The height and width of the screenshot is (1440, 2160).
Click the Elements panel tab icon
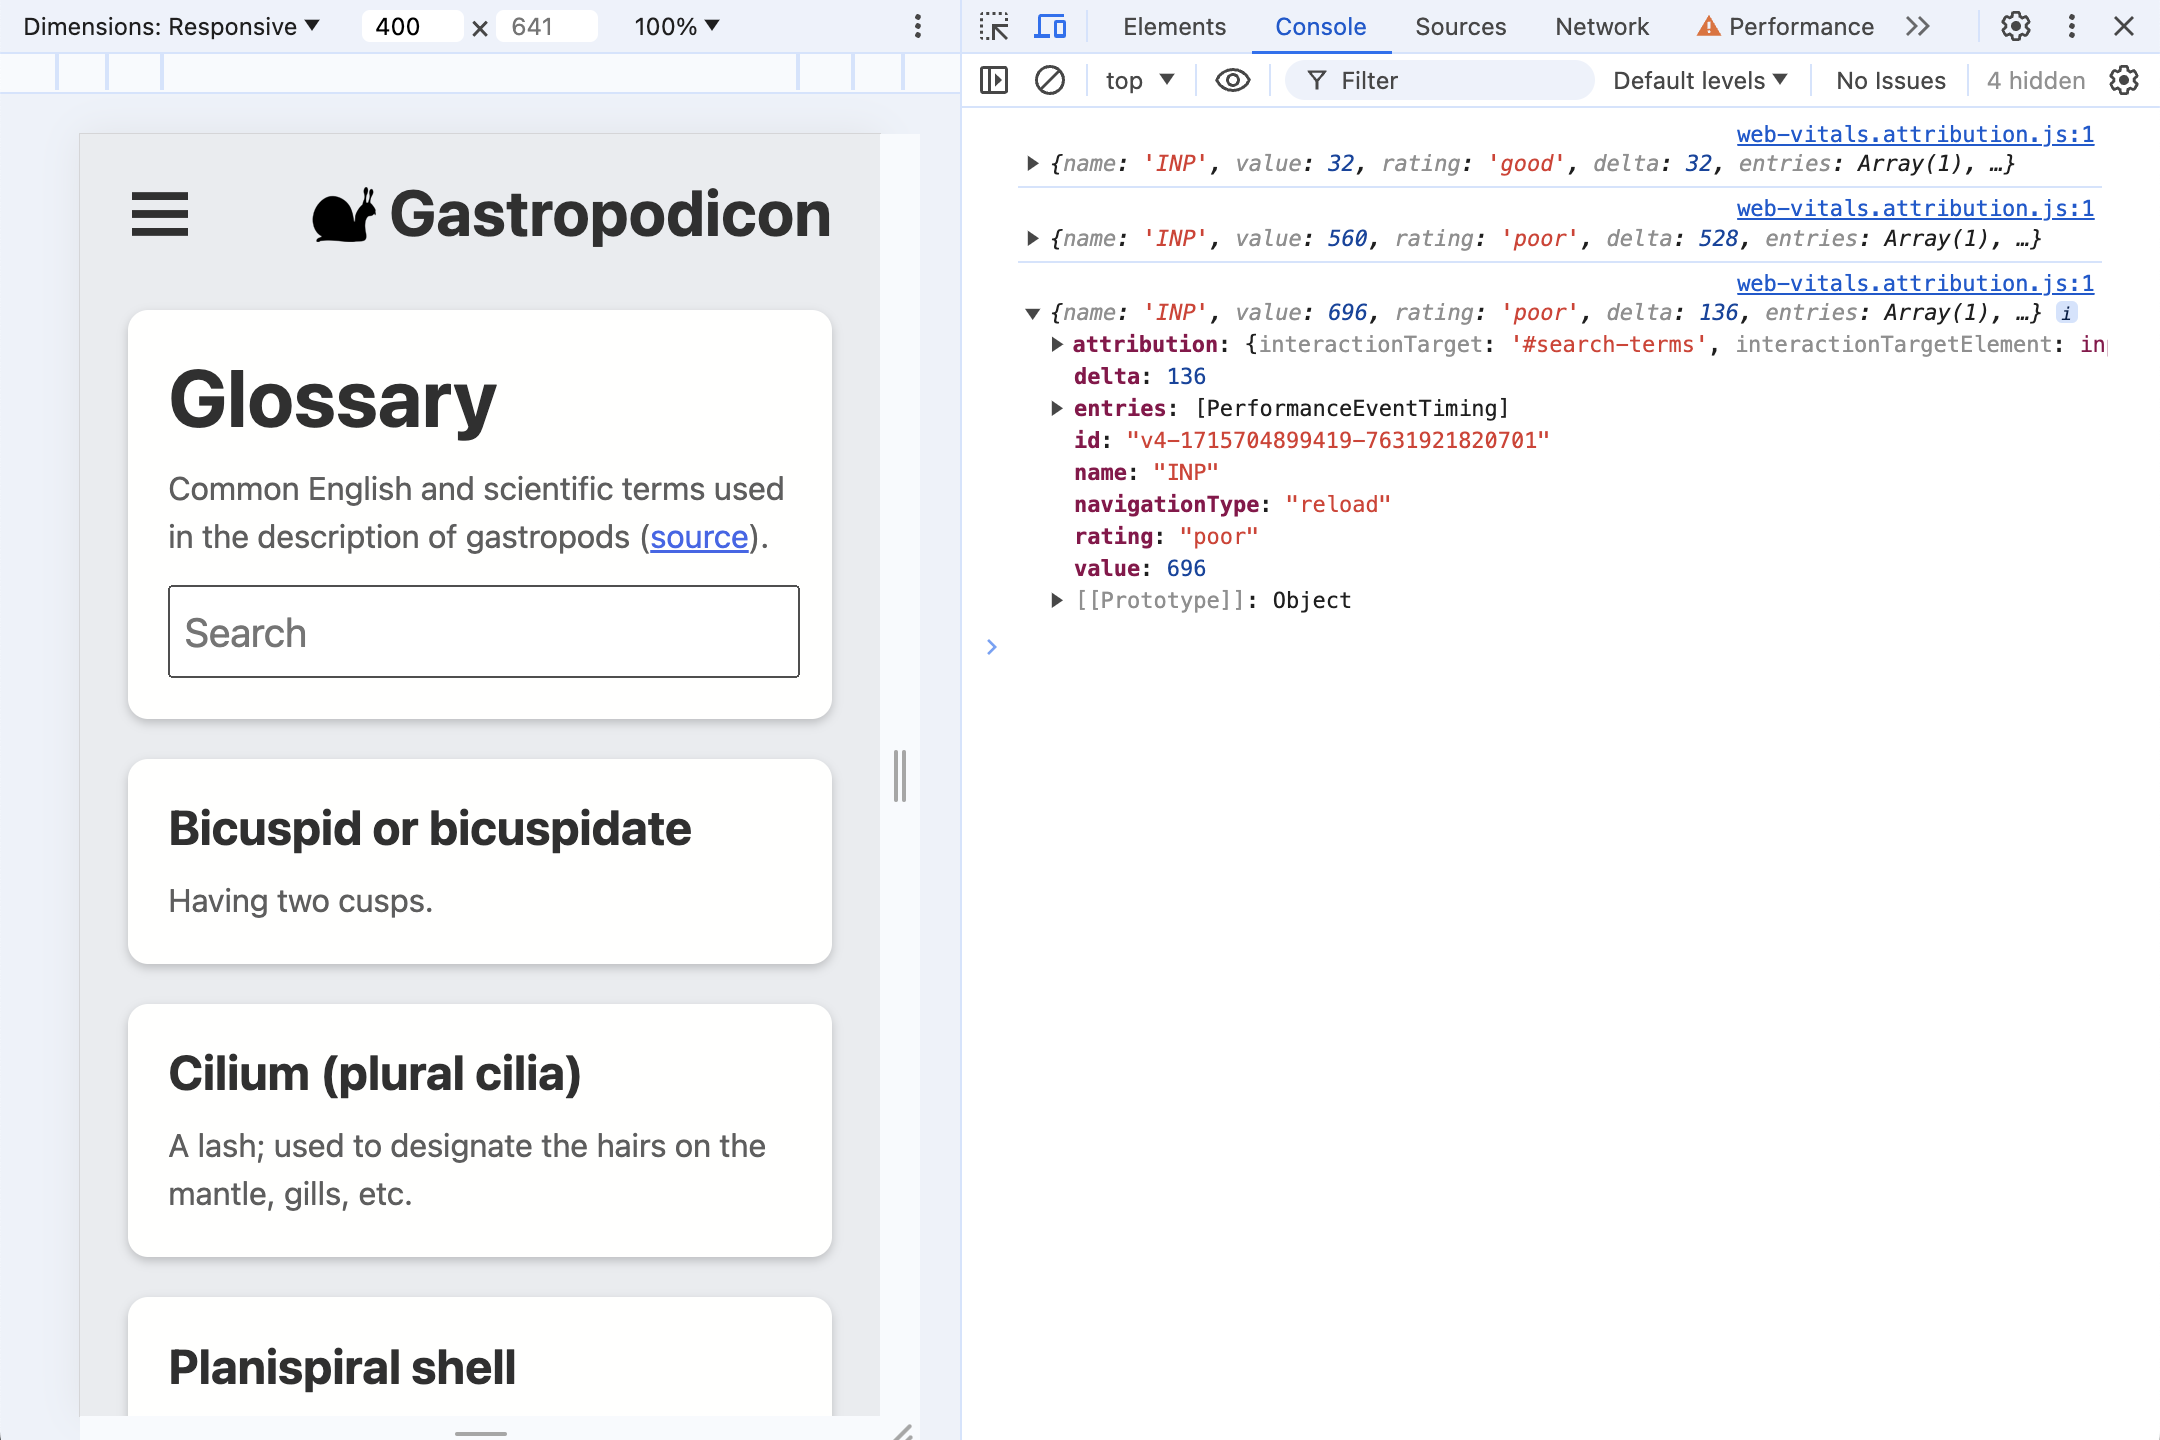1175,27
